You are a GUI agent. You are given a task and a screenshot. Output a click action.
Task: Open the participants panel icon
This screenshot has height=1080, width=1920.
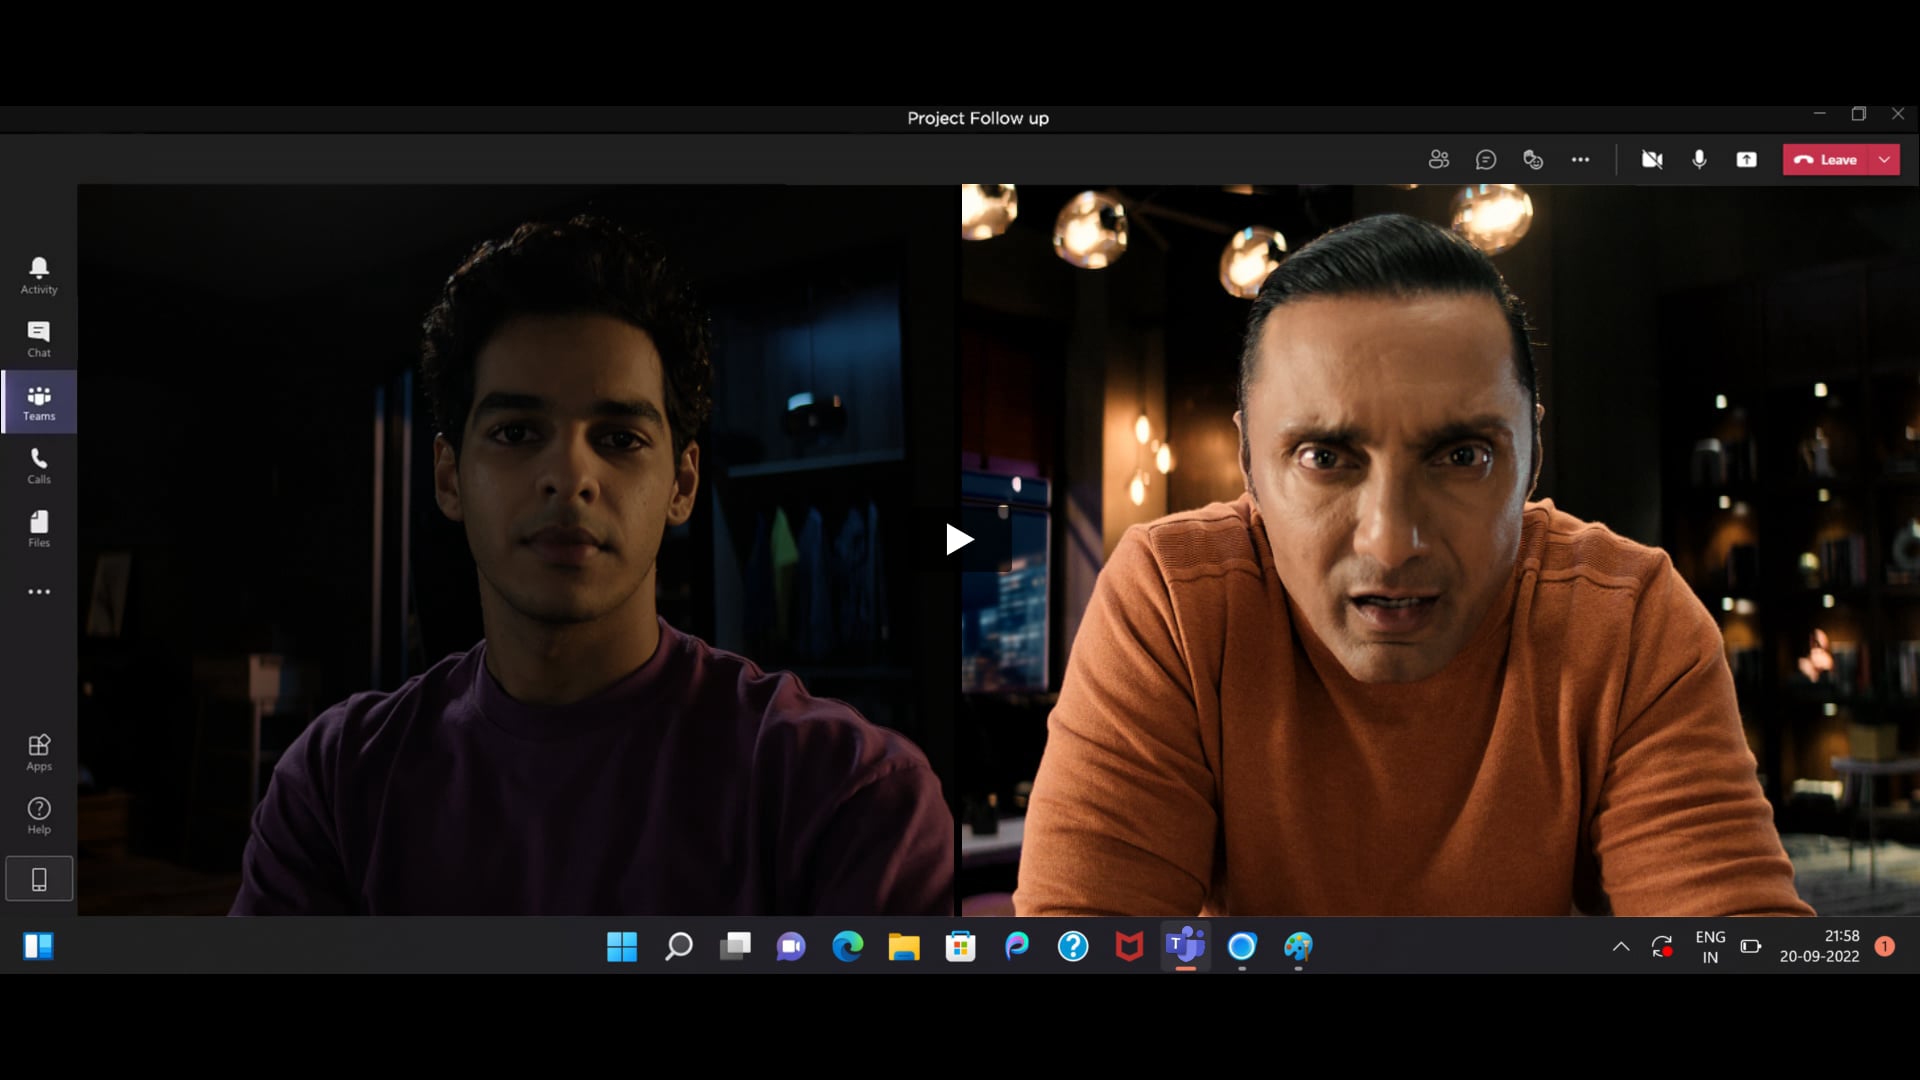click(x=1438, y=160)
